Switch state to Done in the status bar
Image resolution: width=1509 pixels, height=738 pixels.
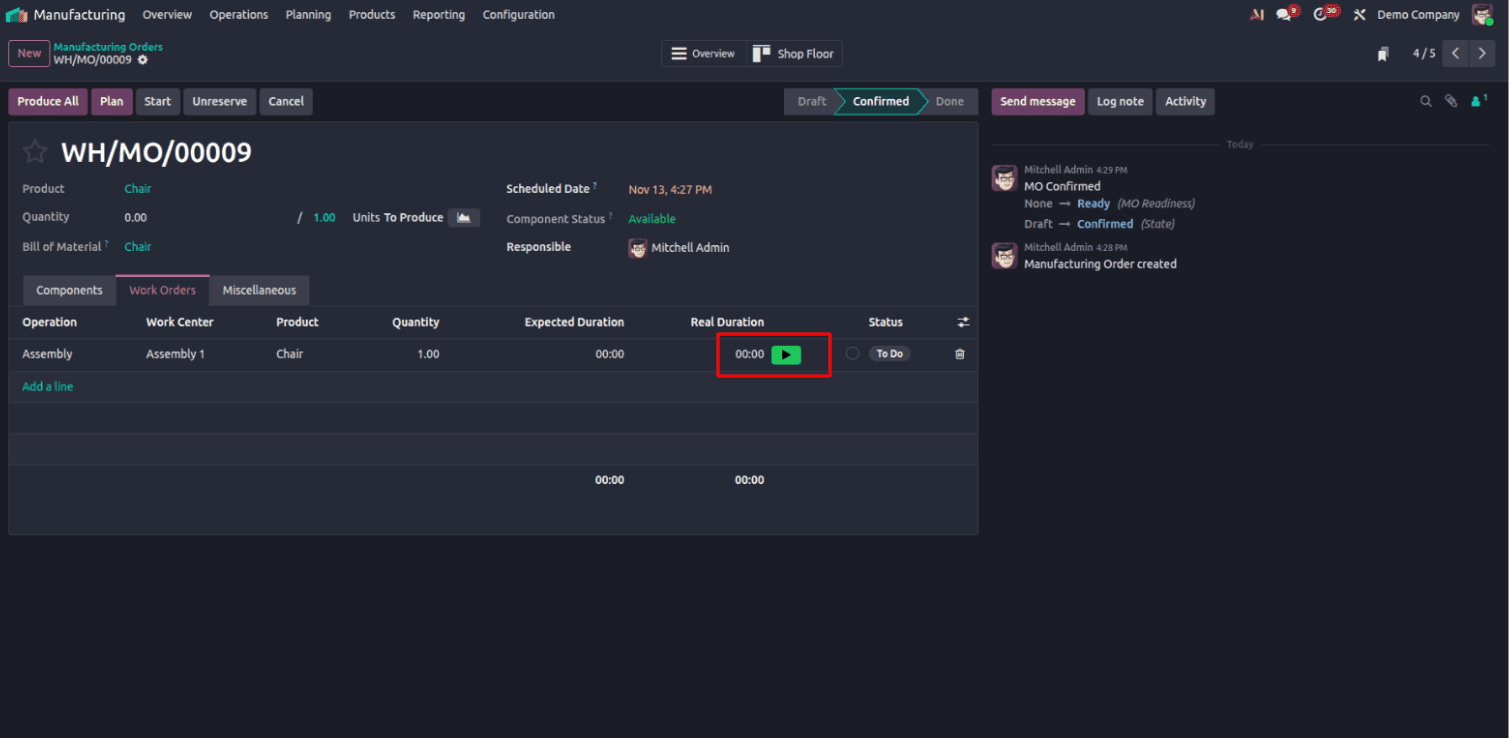point(949,101)
